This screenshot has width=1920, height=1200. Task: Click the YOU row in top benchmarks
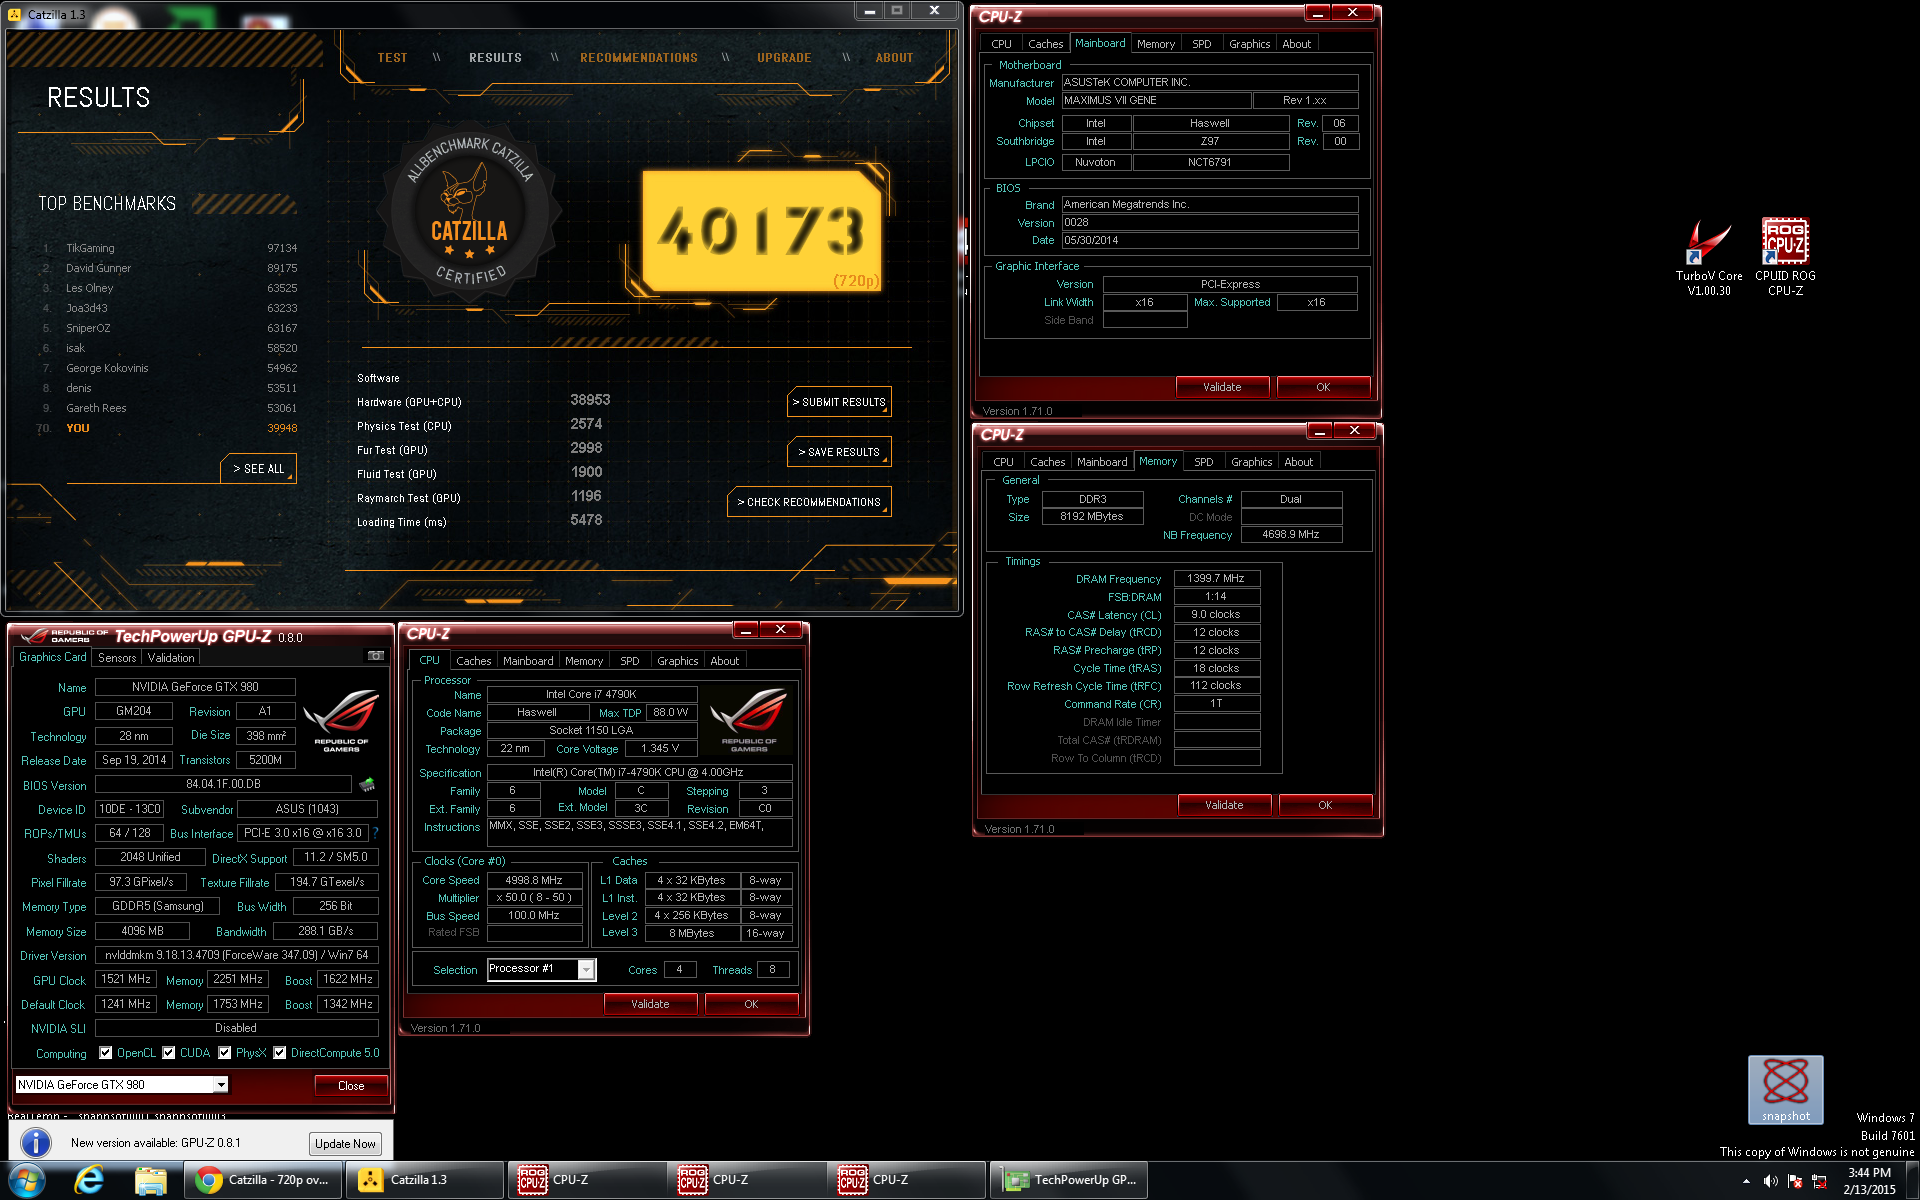(168, 428)
